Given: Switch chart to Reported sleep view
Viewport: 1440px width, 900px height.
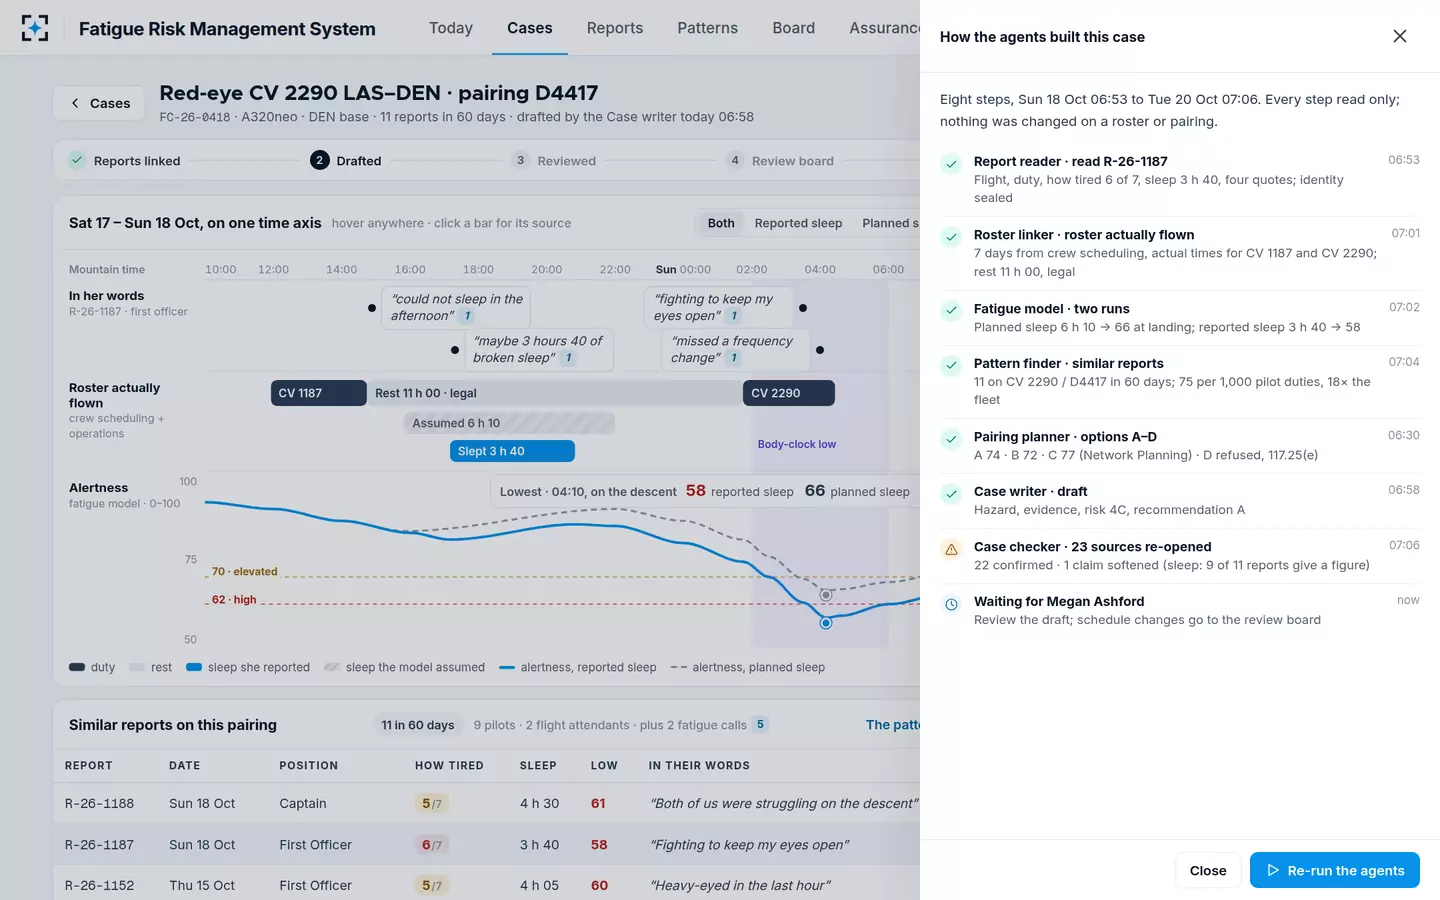Looking at the screenshot, I should click(x=798, y=223).
